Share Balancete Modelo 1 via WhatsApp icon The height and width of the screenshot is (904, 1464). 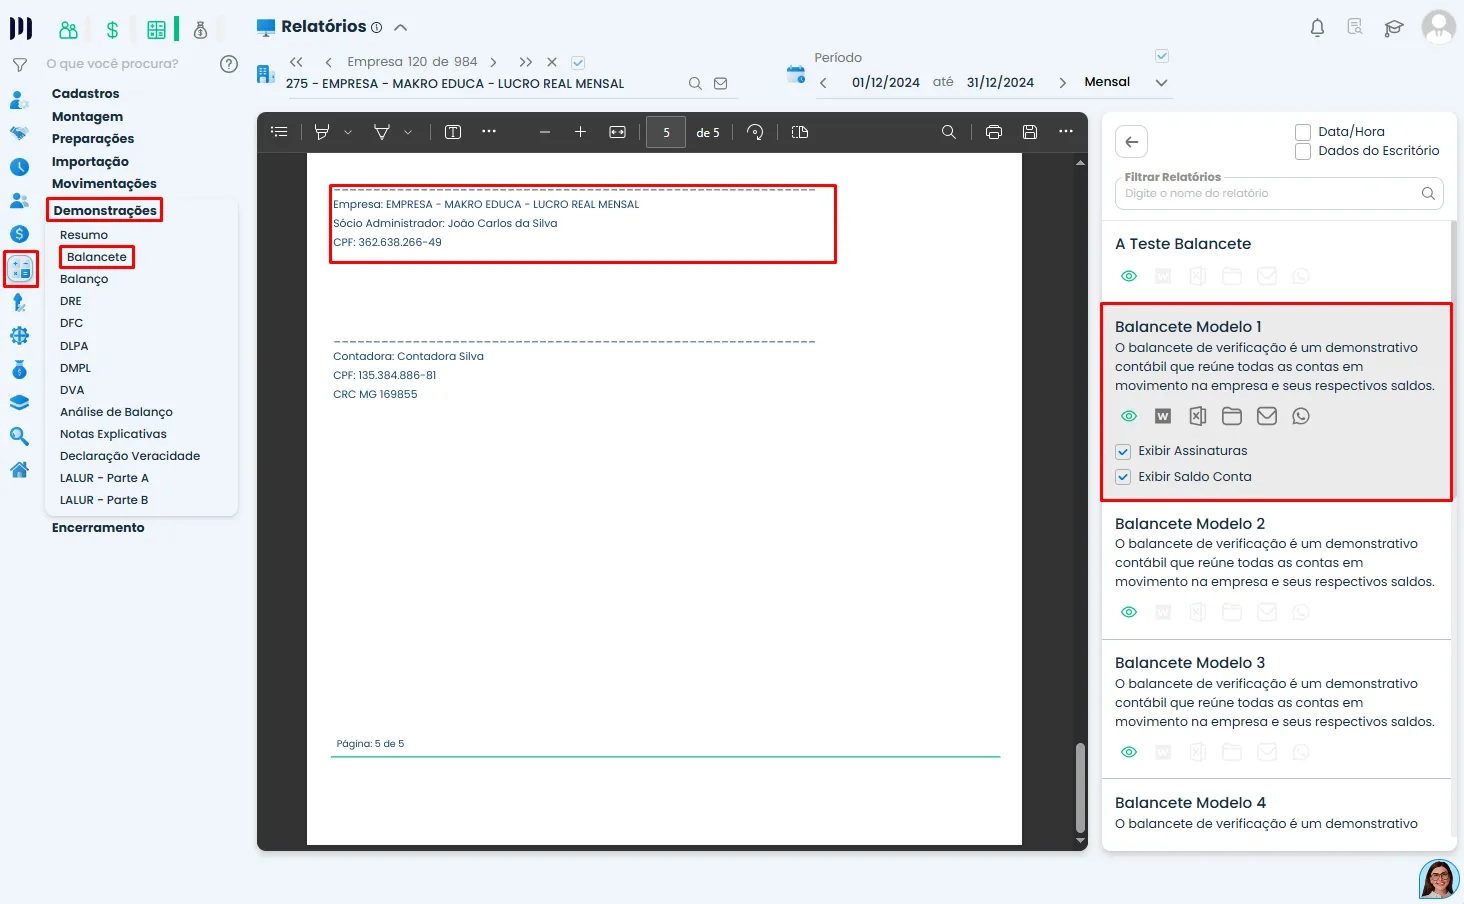[1301, 416]
